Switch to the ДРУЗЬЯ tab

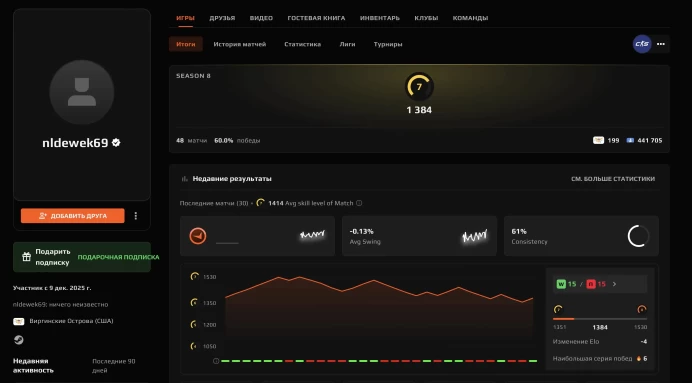(222, 18)
